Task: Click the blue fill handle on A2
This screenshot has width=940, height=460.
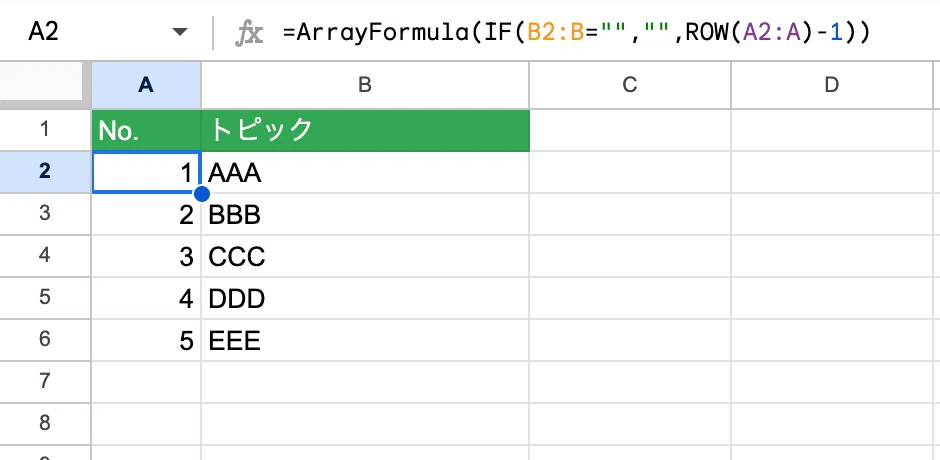Action: pyautogui.click(x=202, y=194)
